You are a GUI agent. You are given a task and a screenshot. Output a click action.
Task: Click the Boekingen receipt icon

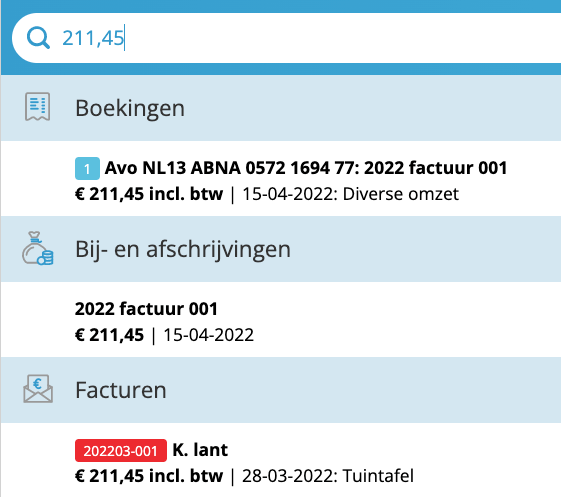[x=38, y=107]
